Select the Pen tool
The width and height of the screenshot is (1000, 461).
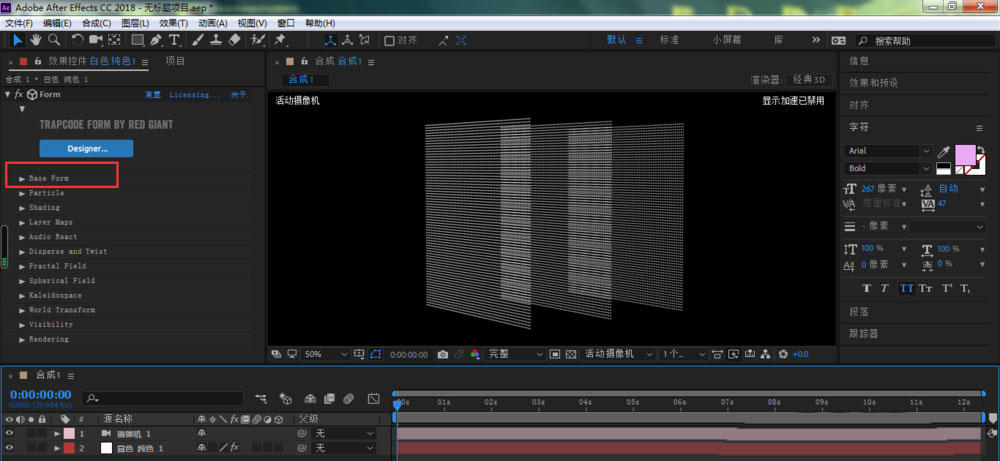coord(156,40)
